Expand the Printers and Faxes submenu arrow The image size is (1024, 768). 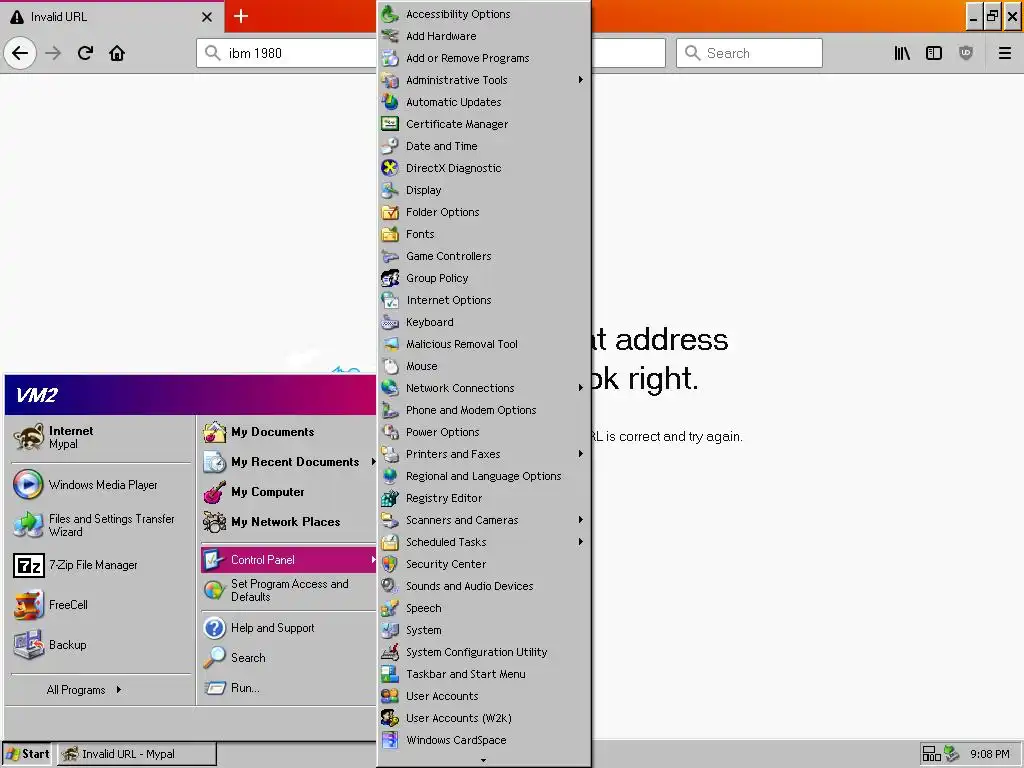pyautogui.click(x=581, y=454)
